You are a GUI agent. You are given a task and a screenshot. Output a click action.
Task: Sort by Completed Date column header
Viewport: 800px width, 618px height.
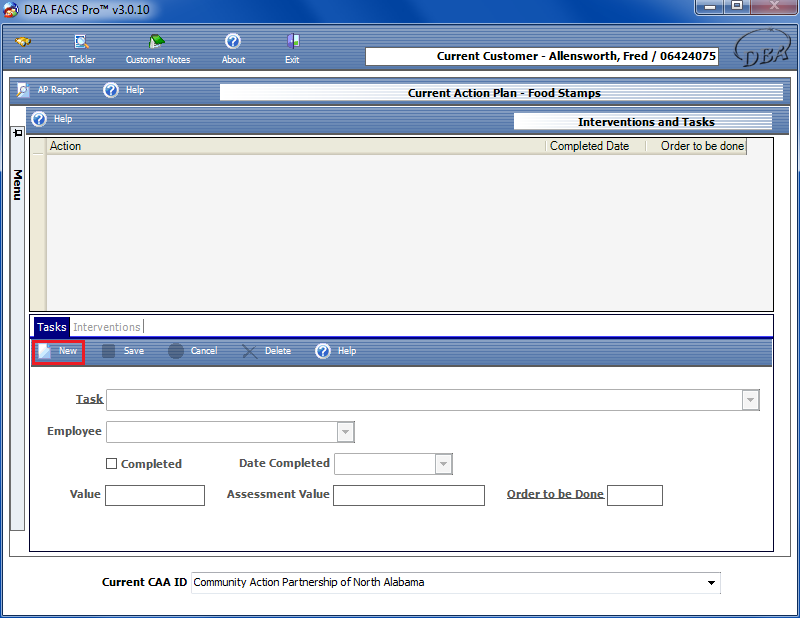click(x=590, y=146)
